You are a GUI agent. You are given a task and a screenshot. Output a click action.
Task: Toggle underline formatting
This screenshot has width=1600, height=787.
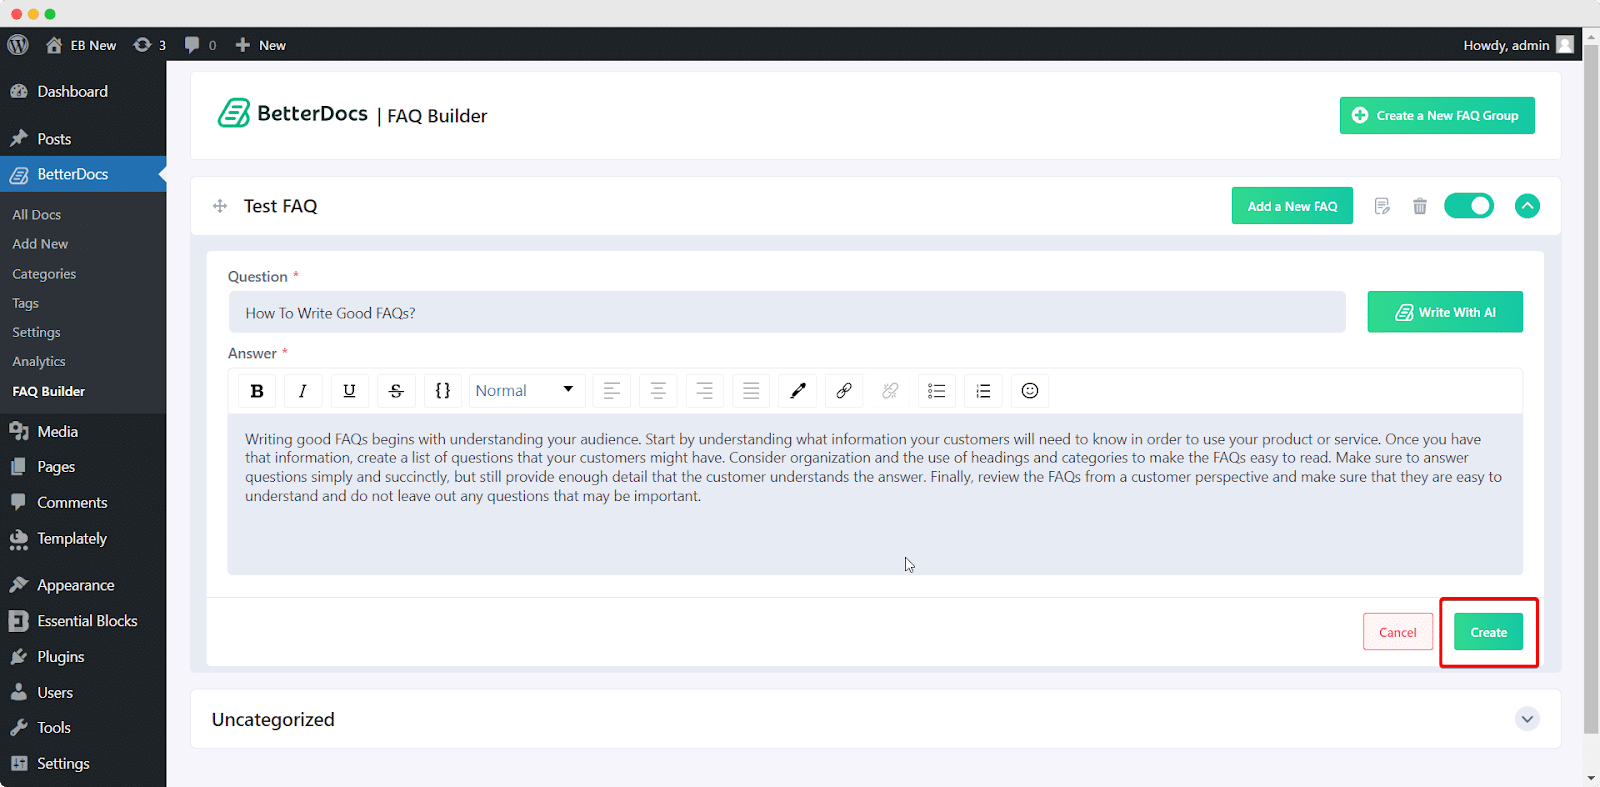point(349,391)
